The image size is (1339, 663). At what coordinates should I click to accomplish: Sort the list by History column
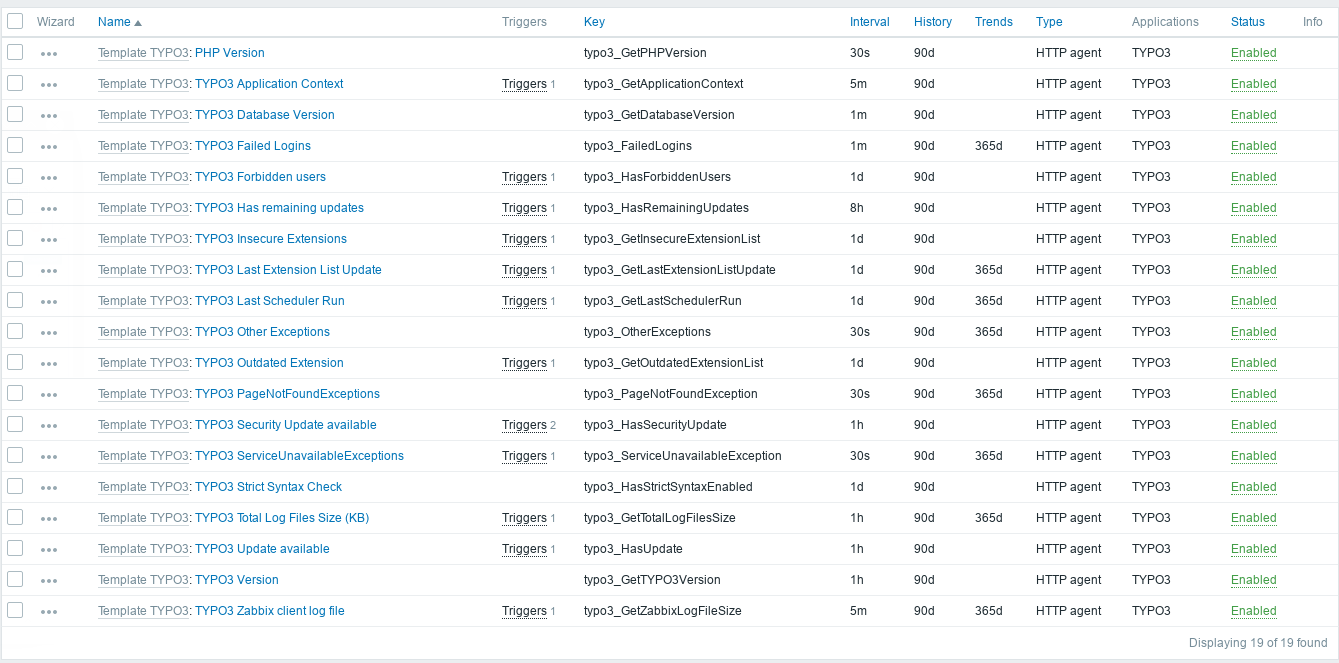pyautogui.click(x=932, y=22)
